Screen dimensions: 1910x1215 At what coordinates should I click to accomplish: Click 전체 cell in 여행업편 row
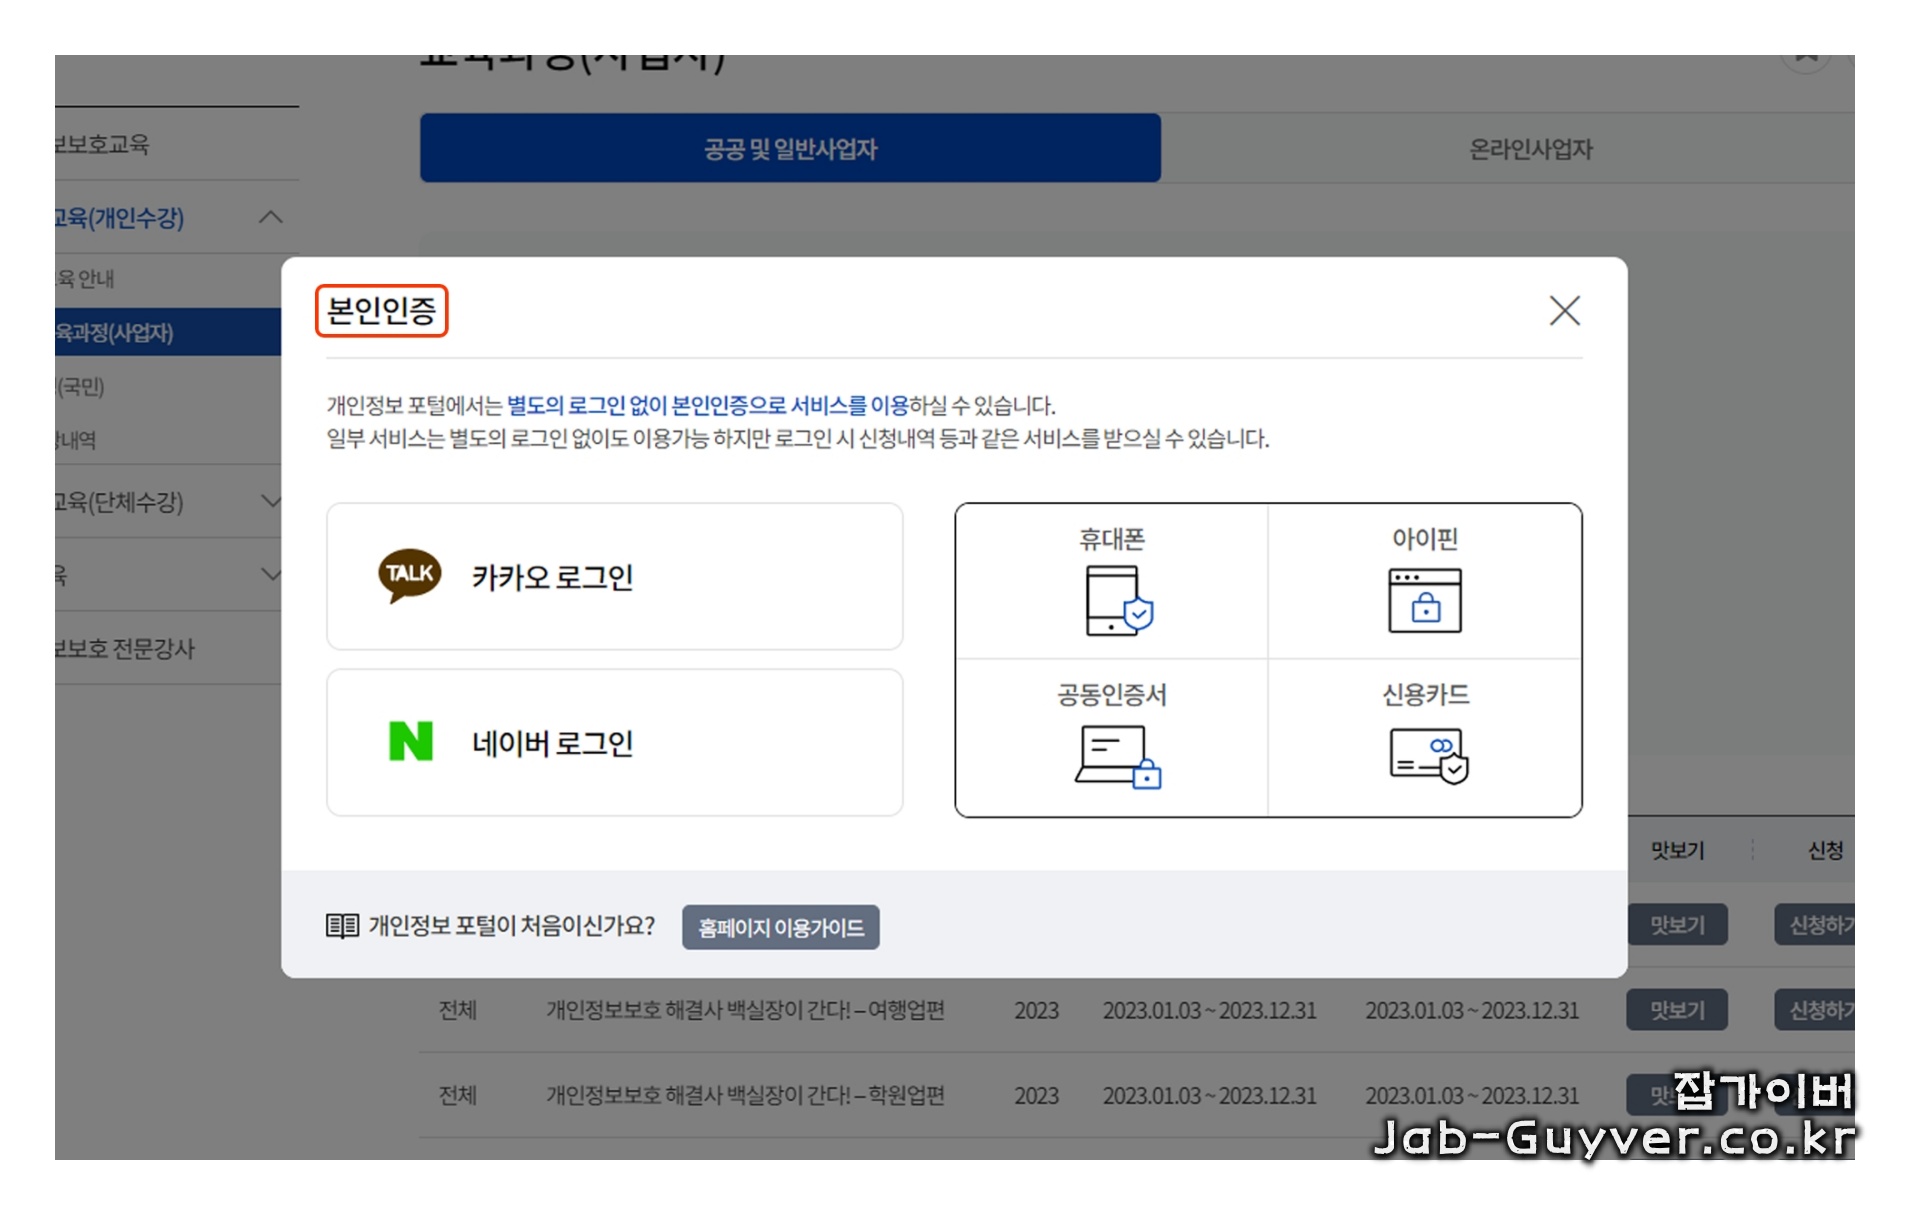[457, 1010]
